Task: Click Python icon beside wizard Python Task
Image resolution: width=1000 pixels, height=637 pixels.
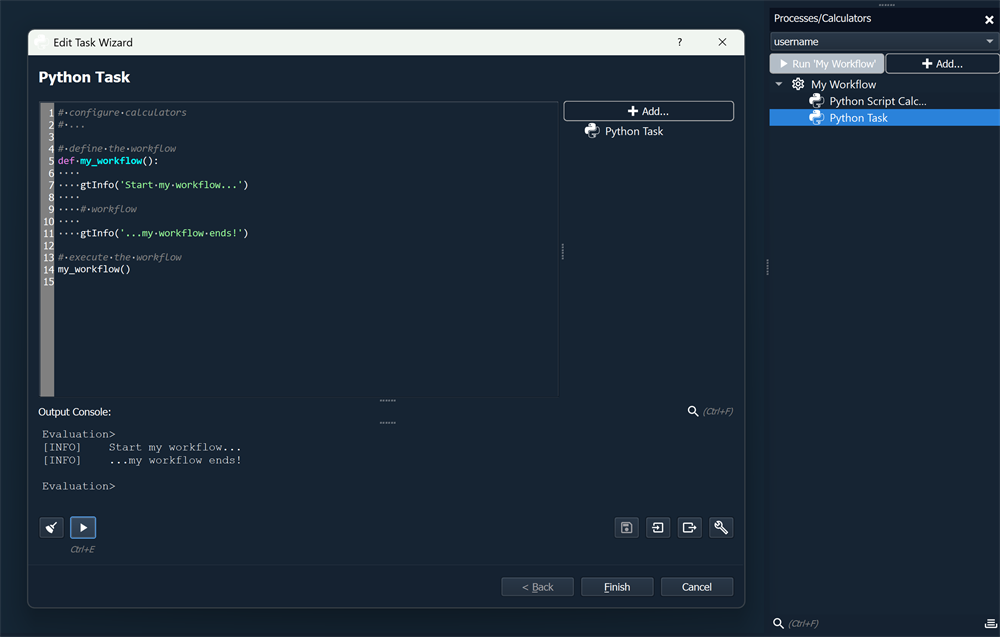Action: [592, 131]
